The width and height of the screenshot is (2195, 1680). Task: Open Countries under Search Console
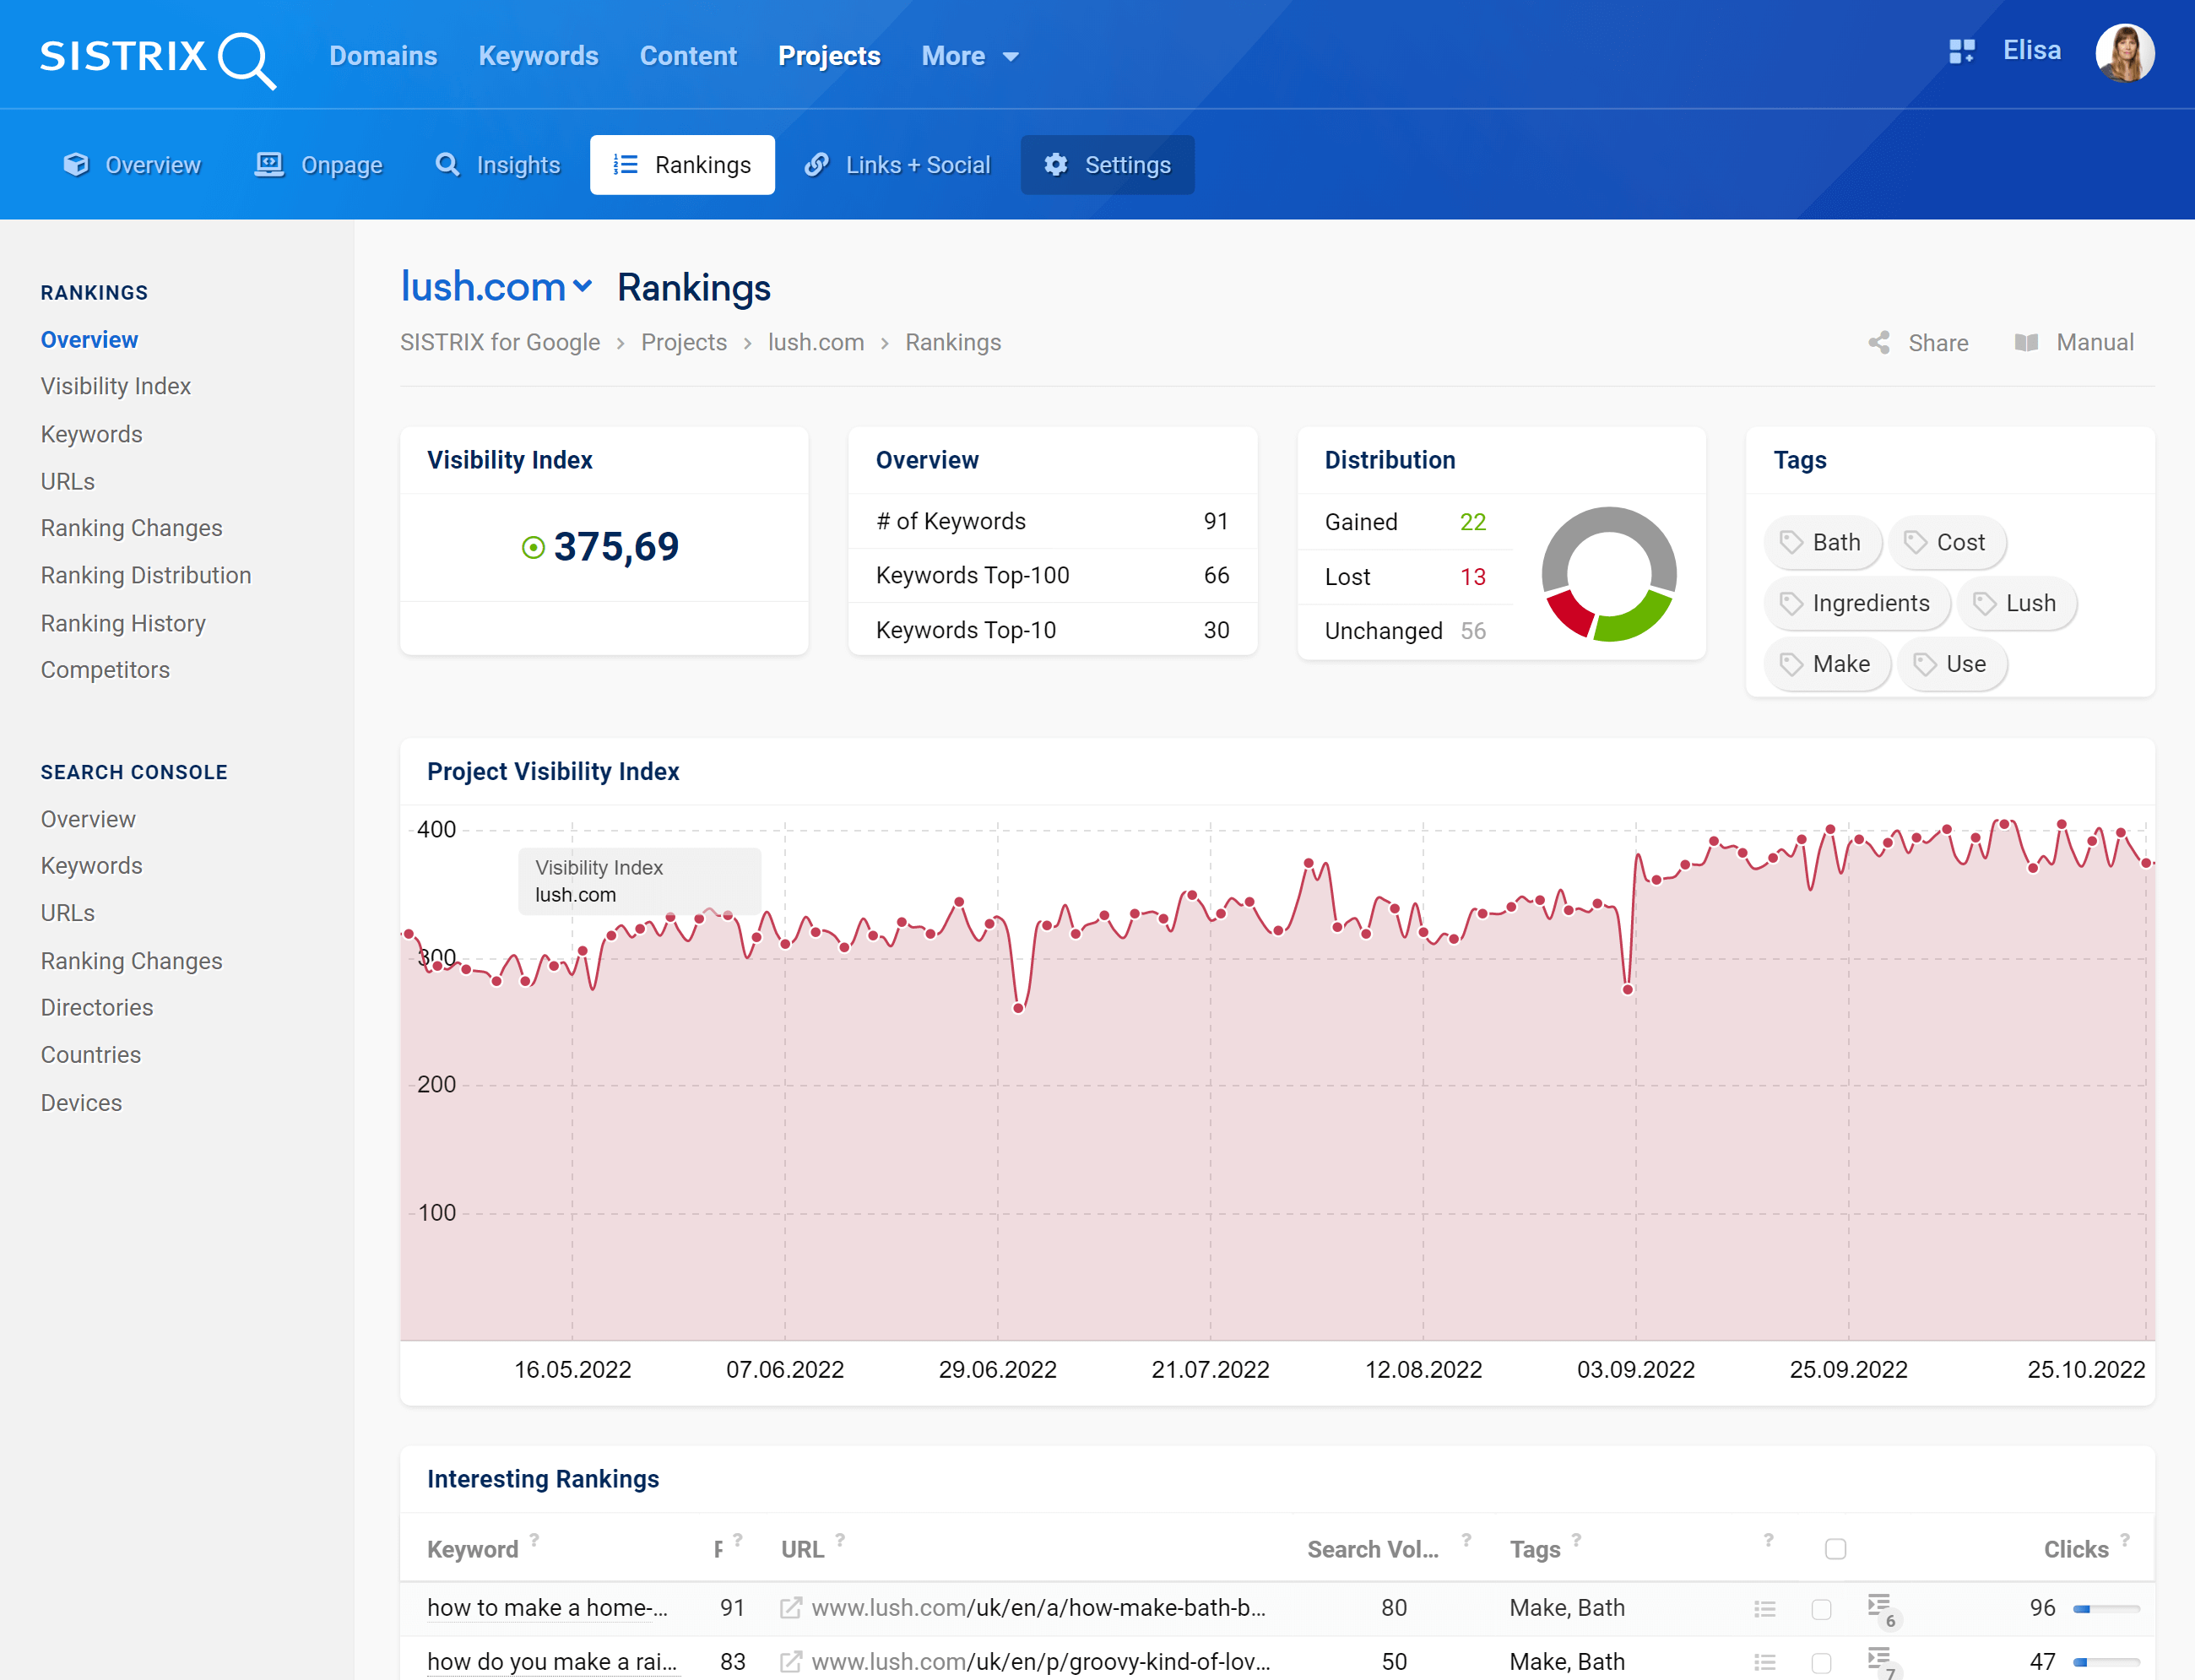coord(91,1055)
